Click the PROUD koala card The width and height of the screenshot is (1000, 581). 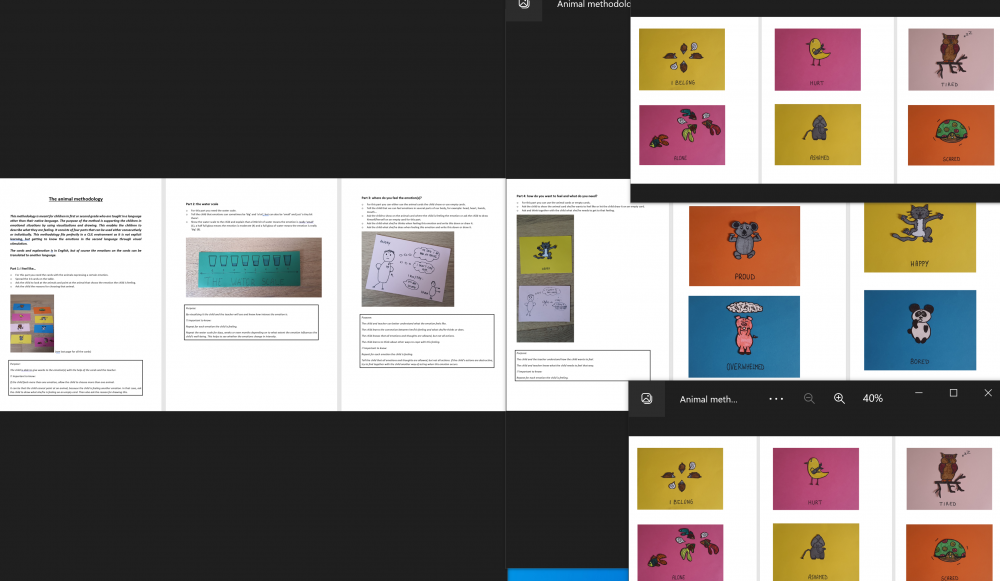tap(744, 246)
